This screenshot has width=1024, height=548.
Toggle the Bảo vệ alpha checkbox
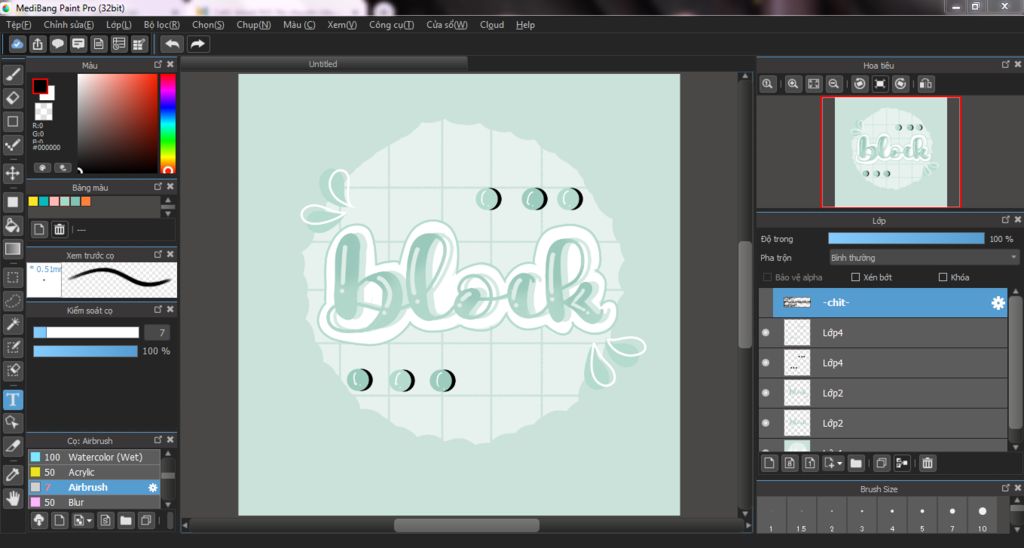(x=767, y=277)
